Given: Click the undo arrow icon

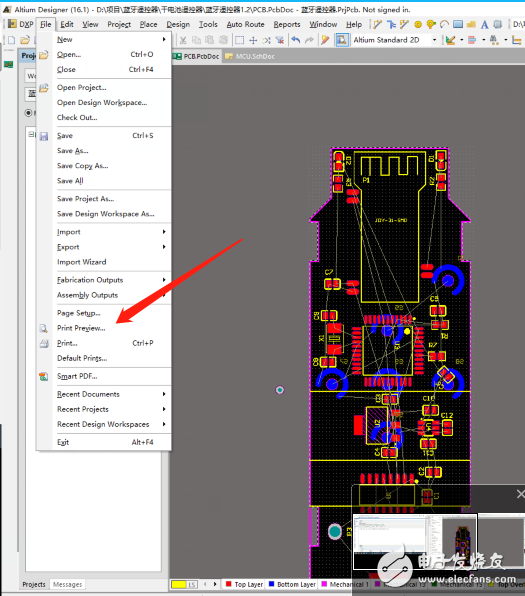Looking at the screenshot, I should click(296, 40).
